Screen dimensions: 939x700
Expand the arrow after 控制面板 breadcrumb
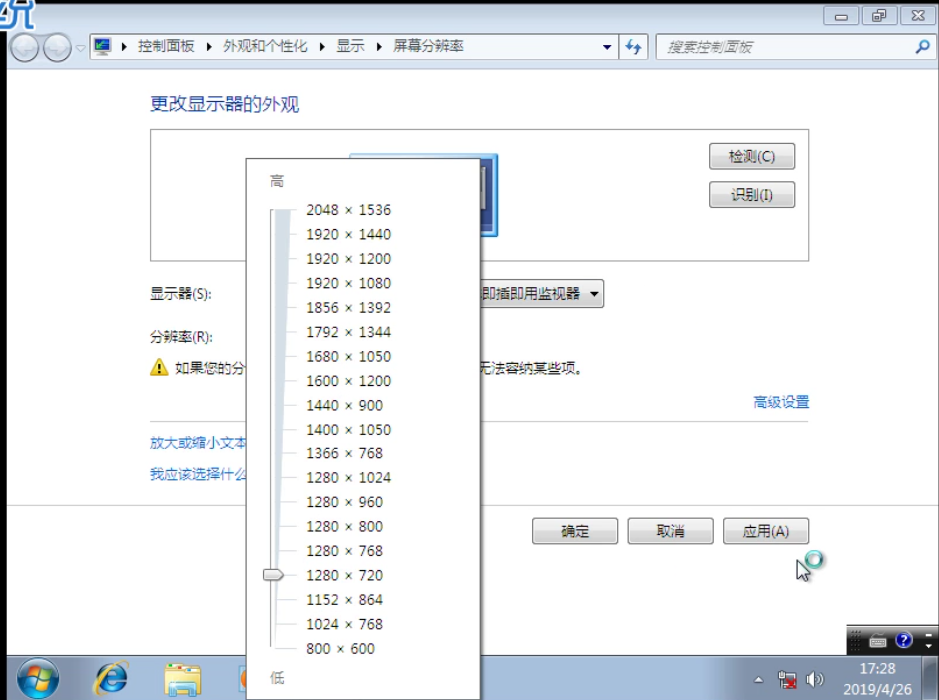[209, 47]
